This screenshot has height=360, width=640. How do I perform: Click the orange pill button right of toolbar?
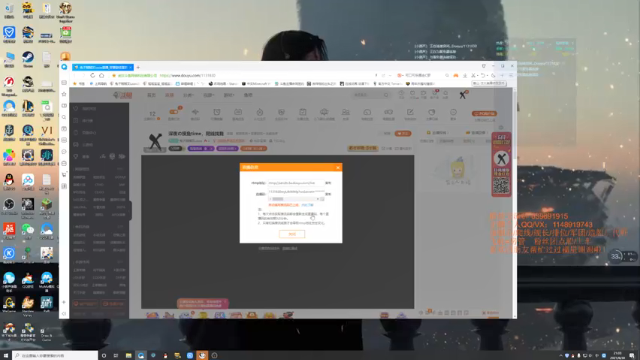point(484,113)
